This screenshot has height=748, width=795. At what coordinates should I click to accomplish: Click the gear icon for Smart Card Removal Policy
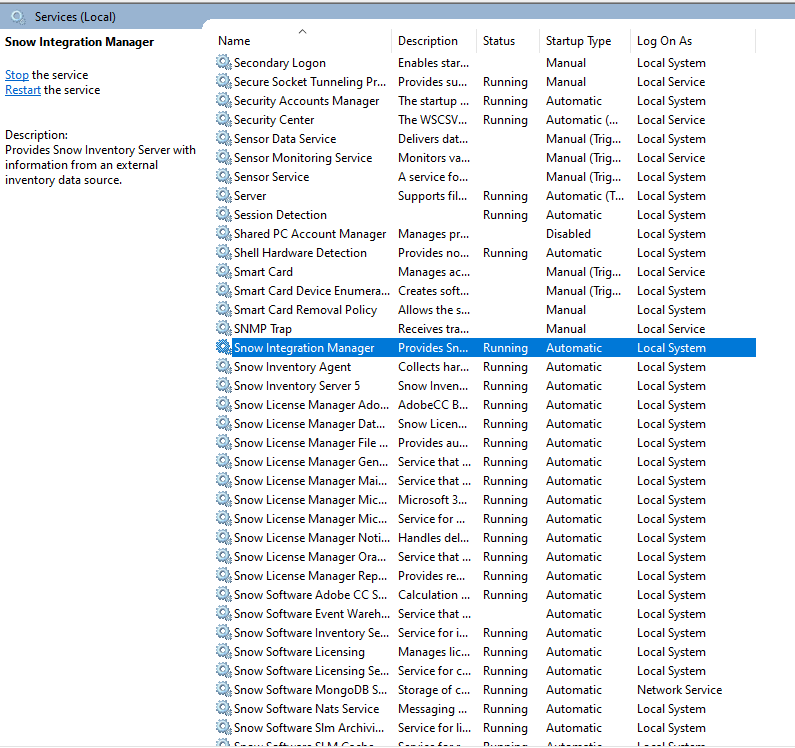click(224, 309)
